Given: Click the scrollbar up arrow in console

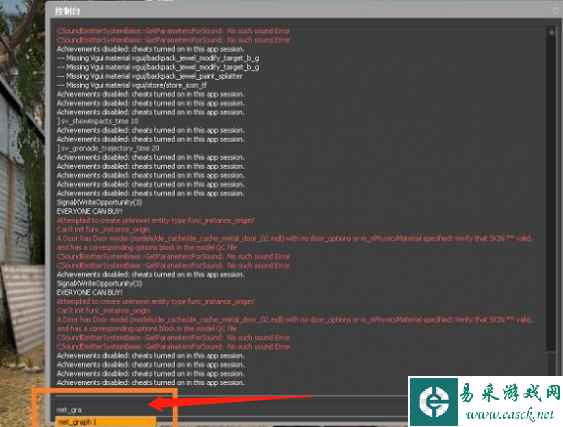Looking at the screenshot, I should coord(551,32).
